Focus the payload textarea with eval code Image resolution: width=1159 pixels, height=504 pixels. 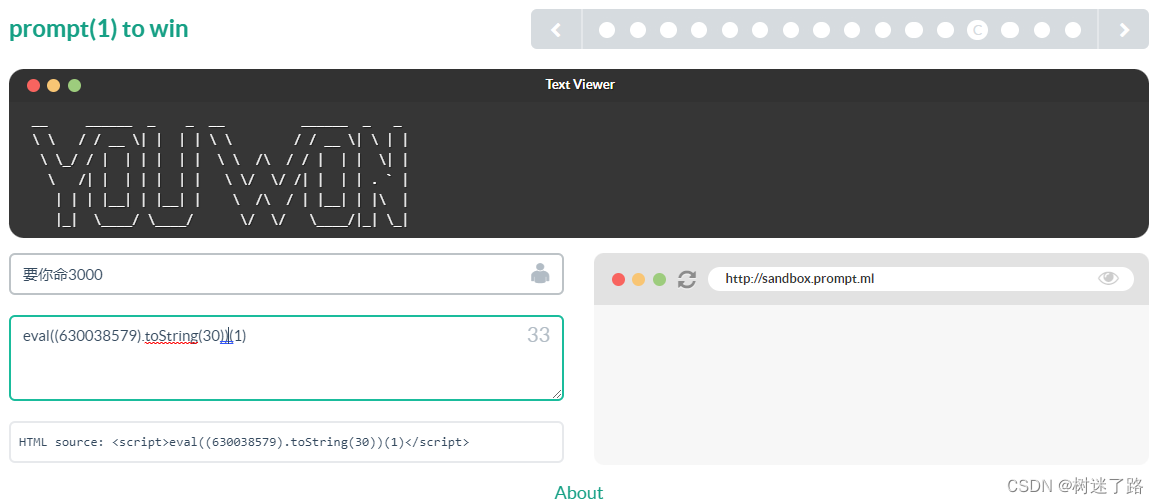point(286,358)
